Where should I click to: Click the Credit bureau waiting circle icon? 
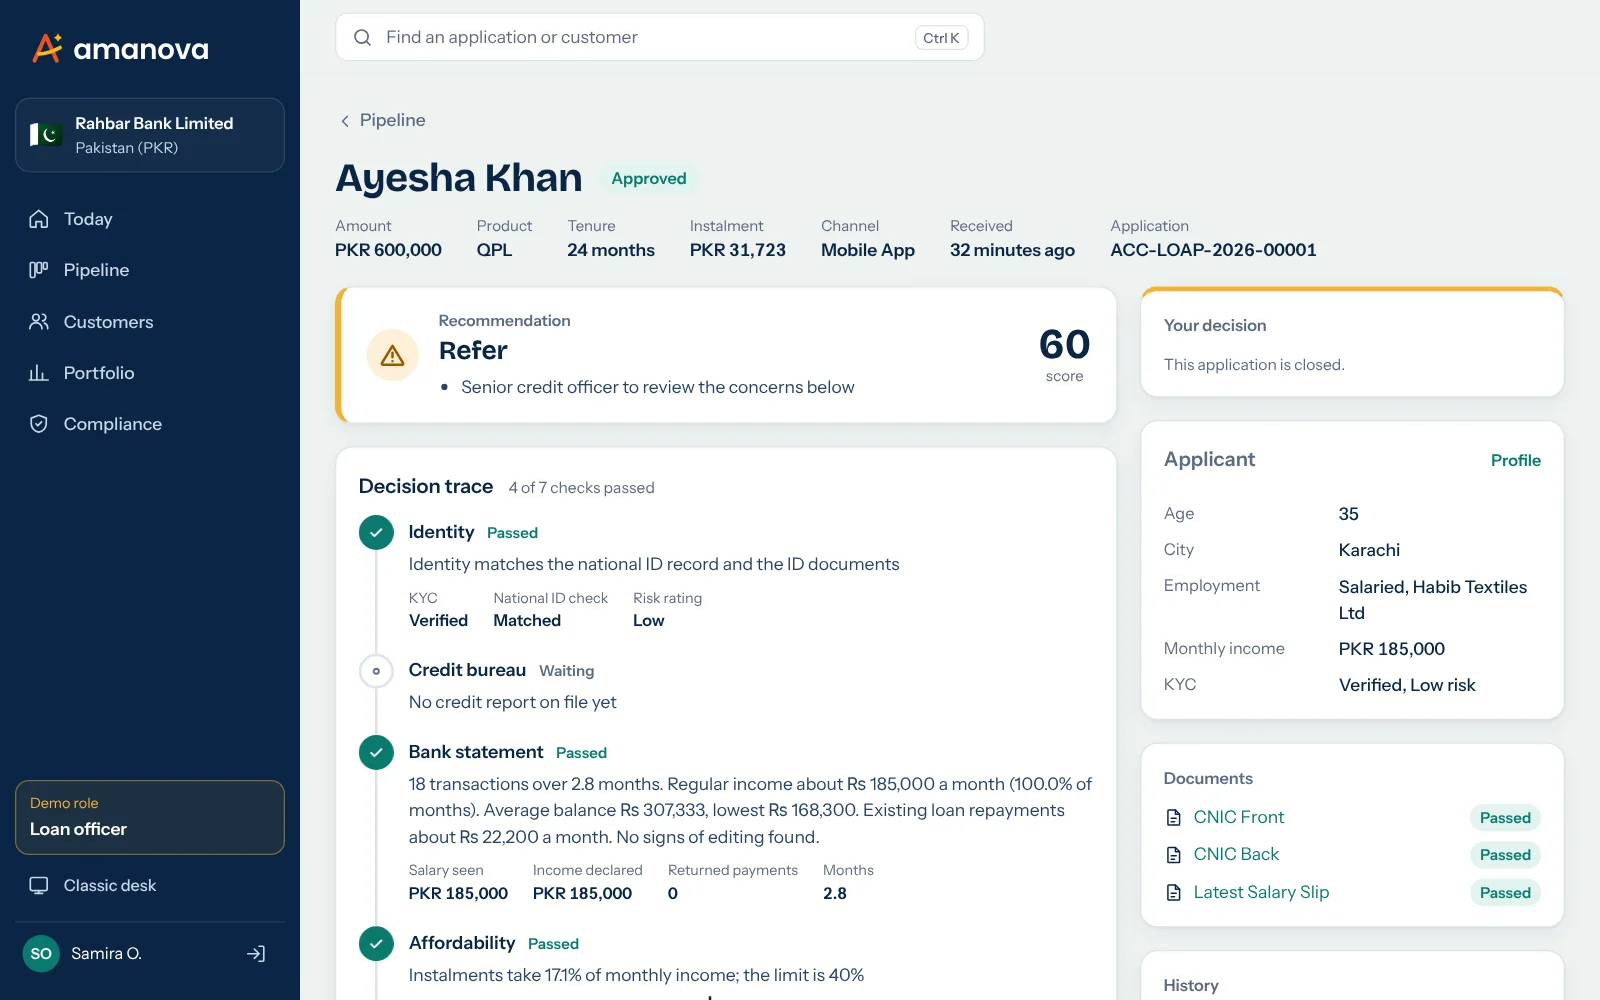pos(376,671)
